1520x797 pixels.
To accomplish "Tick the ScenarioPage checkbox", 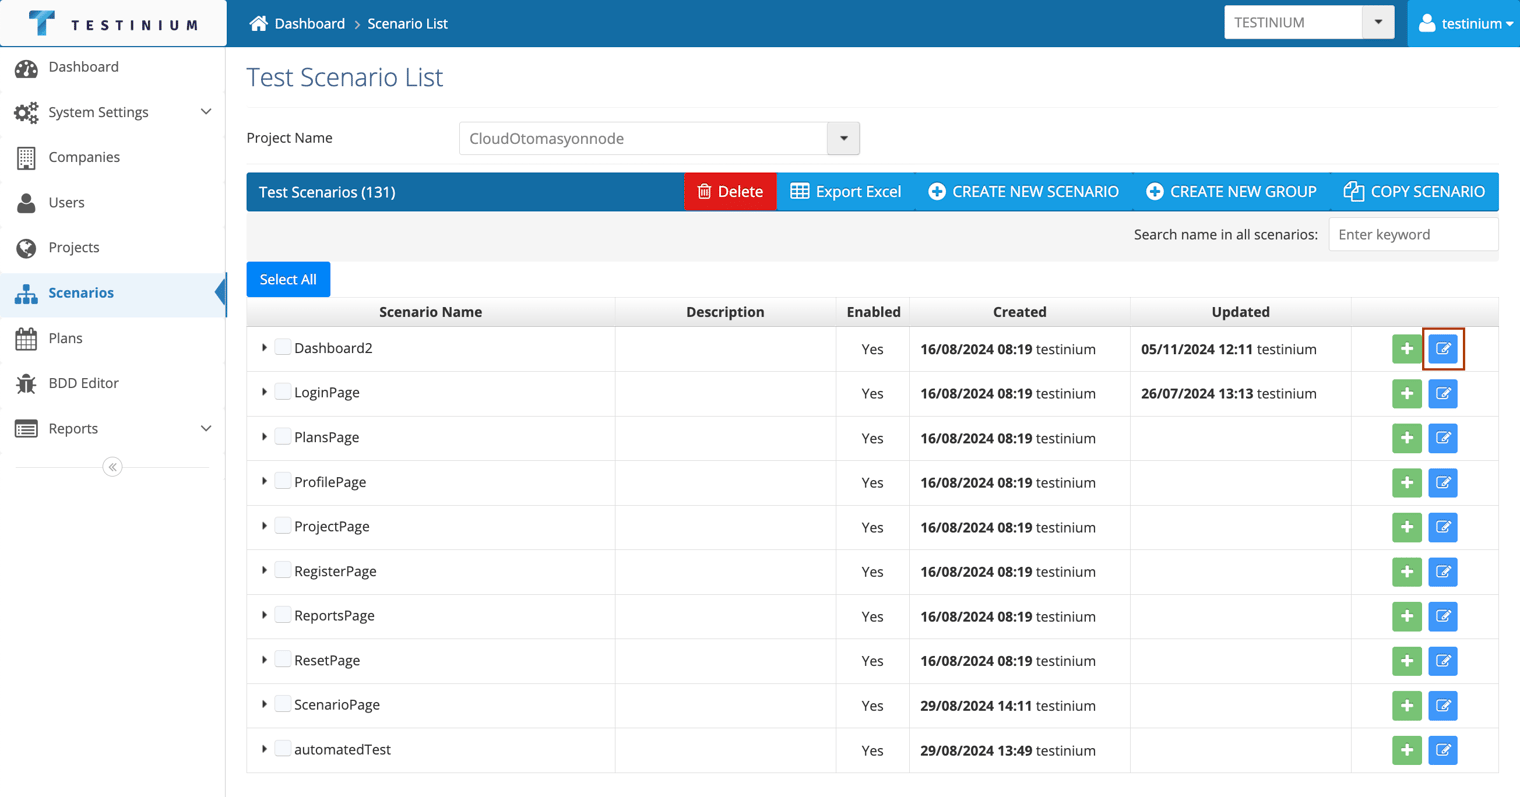I will pos(283,704).
